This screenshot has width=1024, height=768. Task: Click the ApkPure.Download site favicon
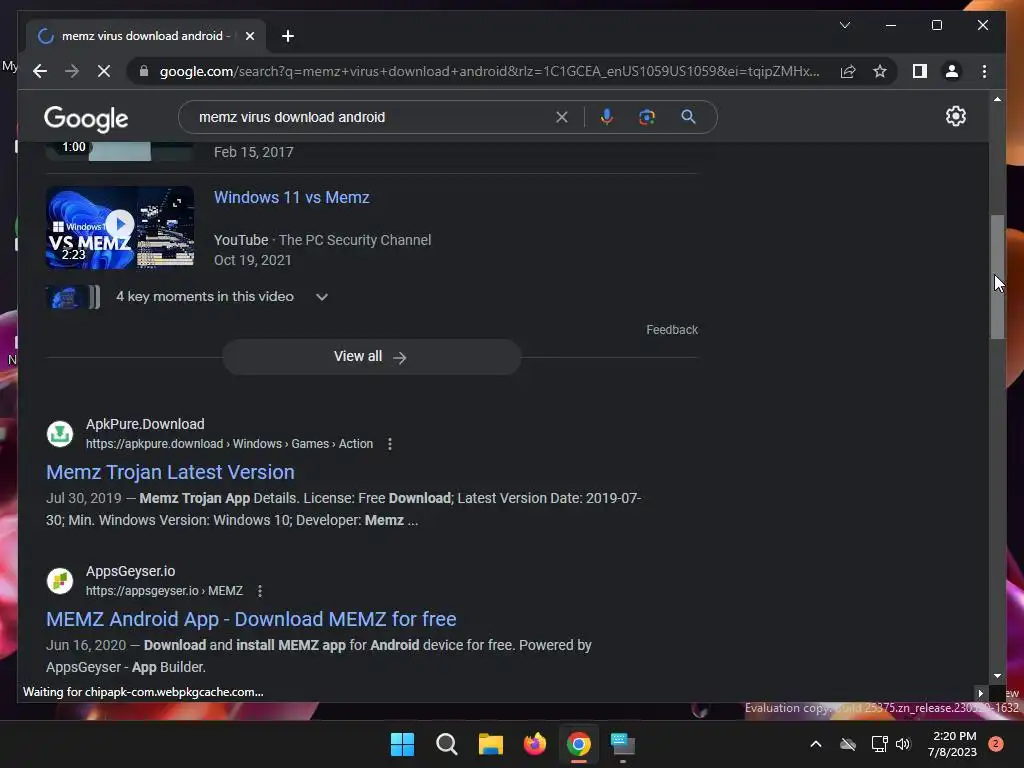(x=59, y=434)
